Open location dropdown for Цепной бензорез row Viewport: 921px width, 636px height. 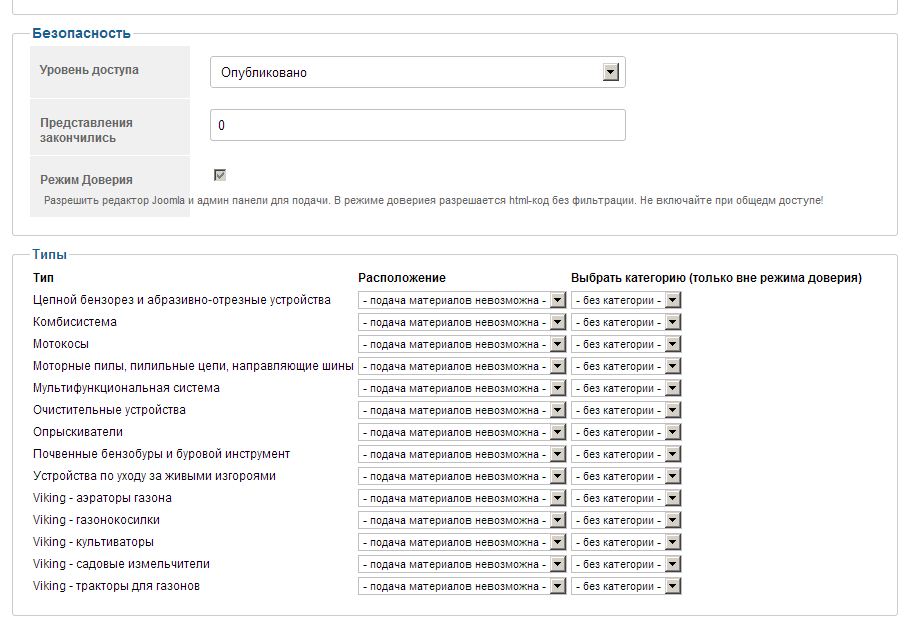462,300
